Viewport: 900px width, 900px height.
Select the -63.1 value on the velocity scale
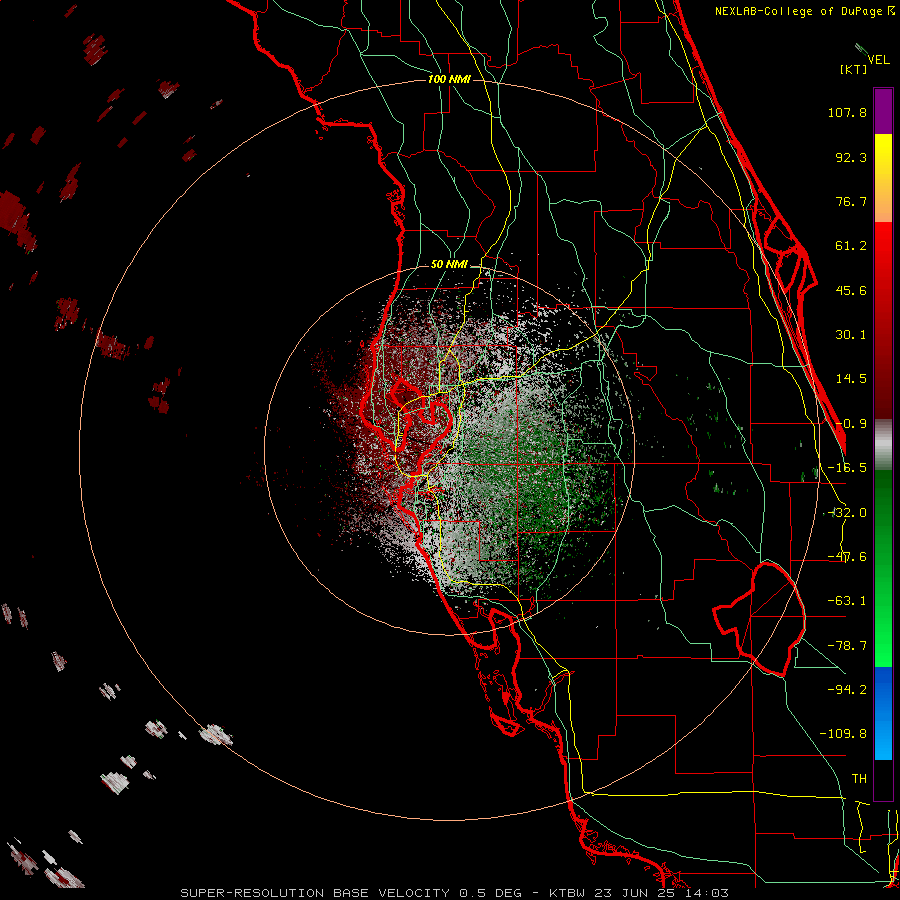tap(847, 601)
